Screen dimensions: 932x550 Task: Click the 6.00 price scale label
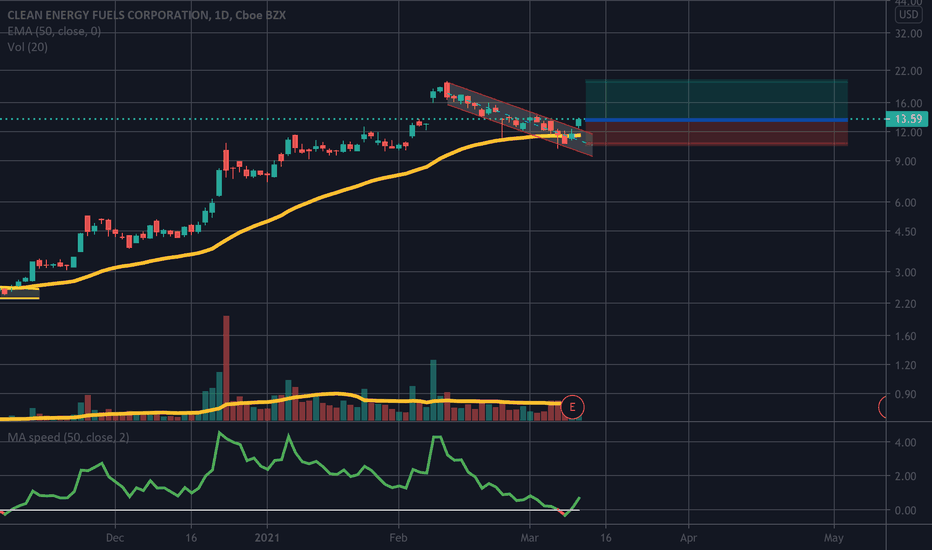click(x=905, y=202)
